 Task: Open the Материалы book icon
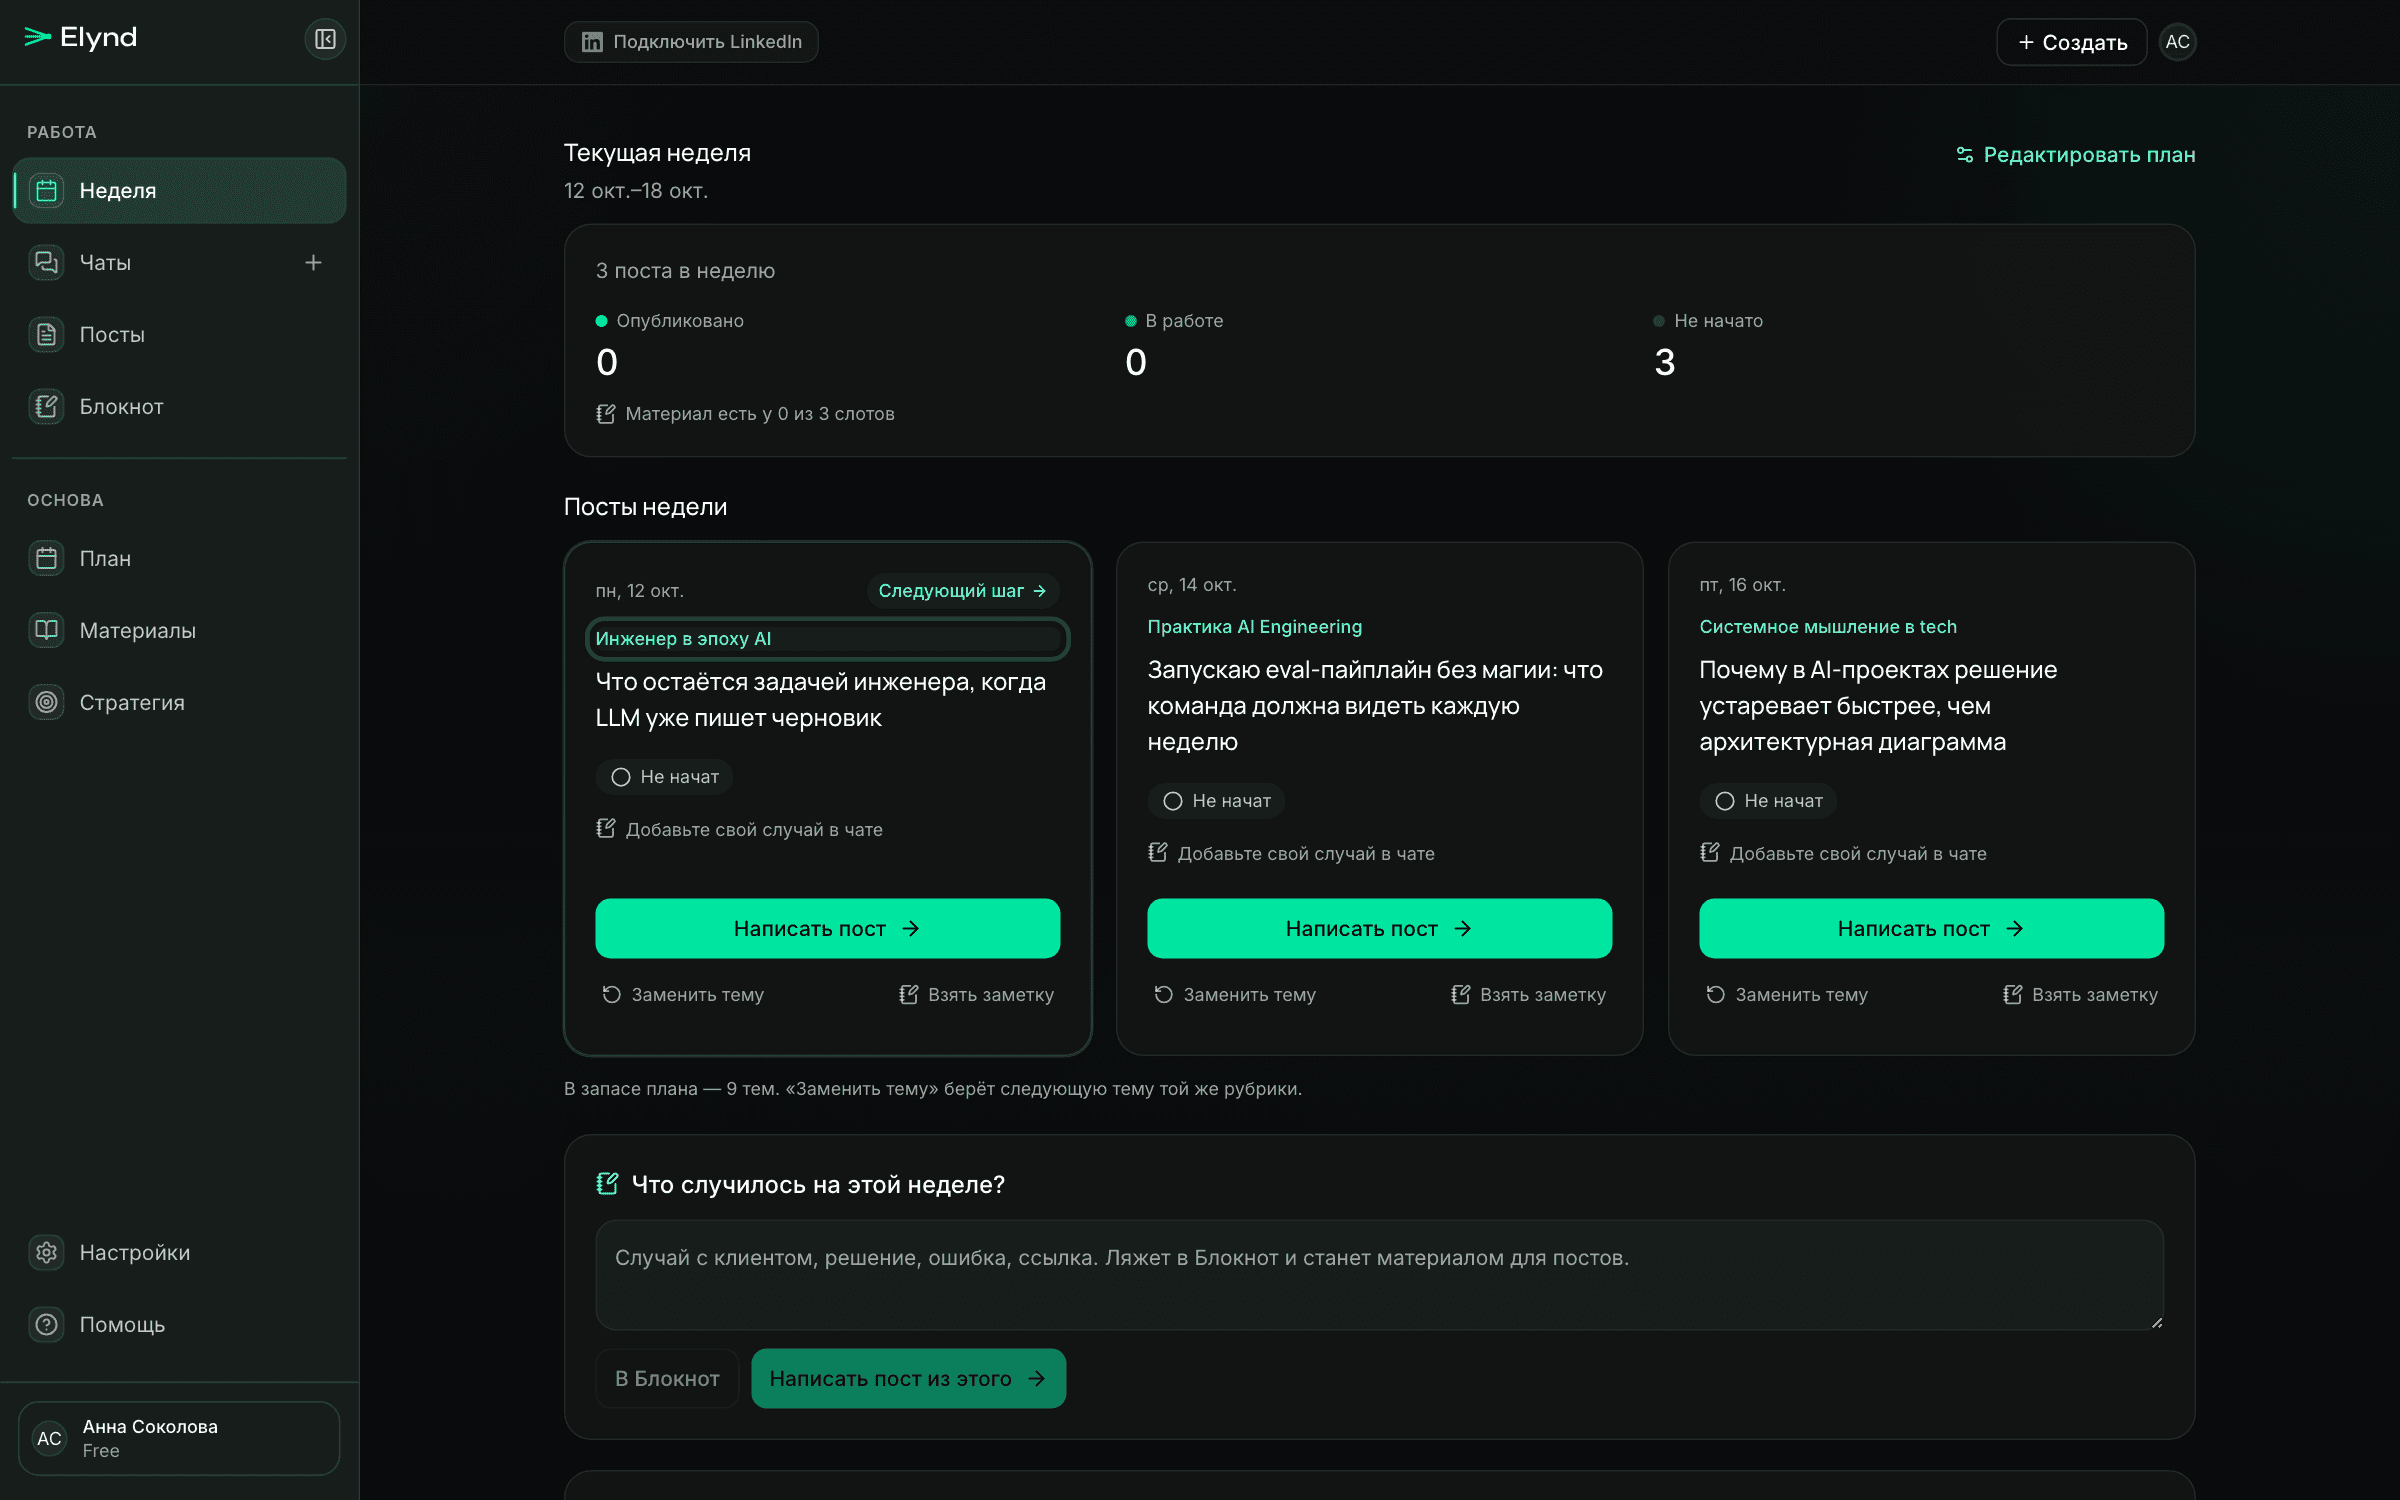(x=47, y=630)
